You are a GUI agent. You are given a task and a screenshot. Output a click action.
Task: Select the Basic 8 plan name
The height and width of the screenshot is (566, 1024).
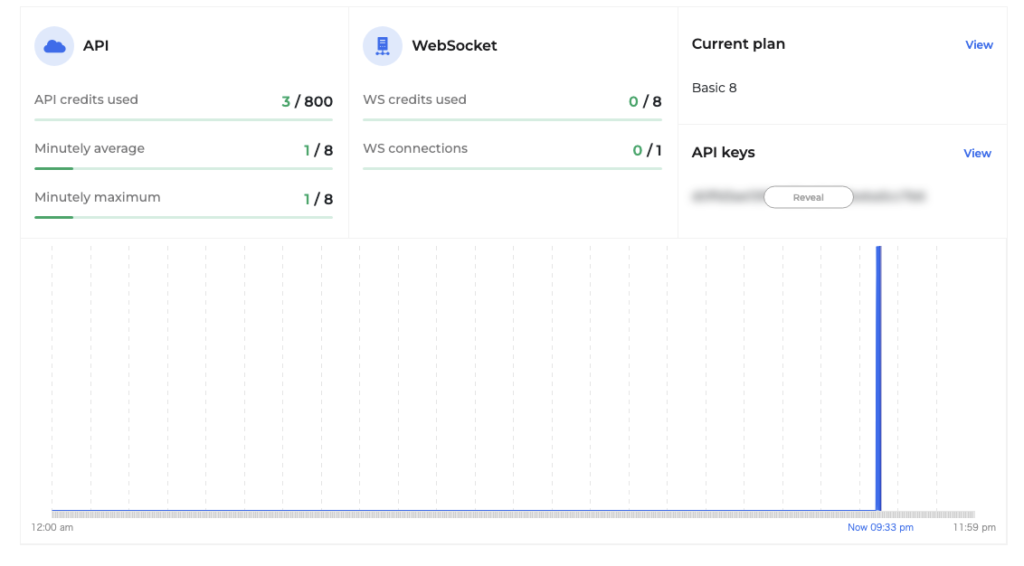pos(714,88)
